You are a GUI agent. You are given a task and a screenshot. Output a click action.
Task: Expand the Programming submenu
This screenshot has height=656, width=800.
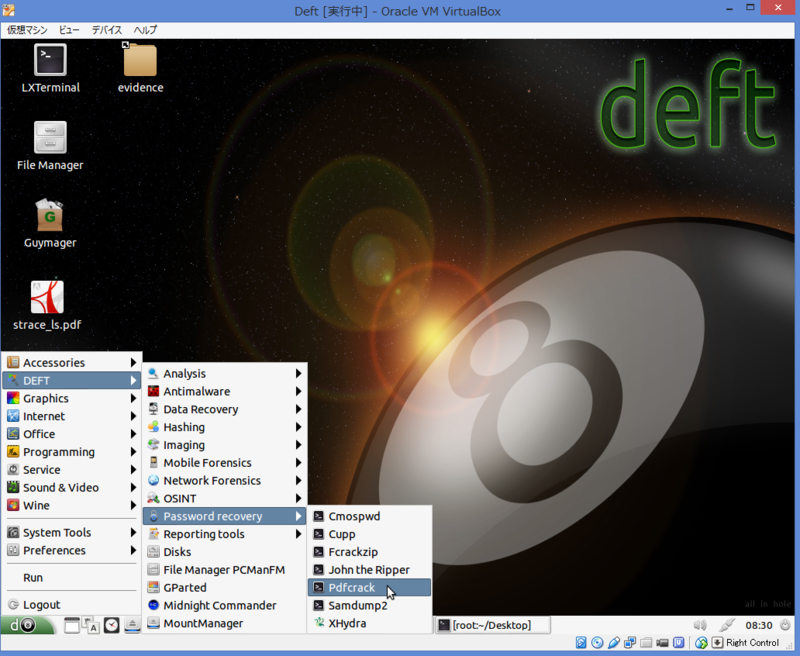pos(71,452)
